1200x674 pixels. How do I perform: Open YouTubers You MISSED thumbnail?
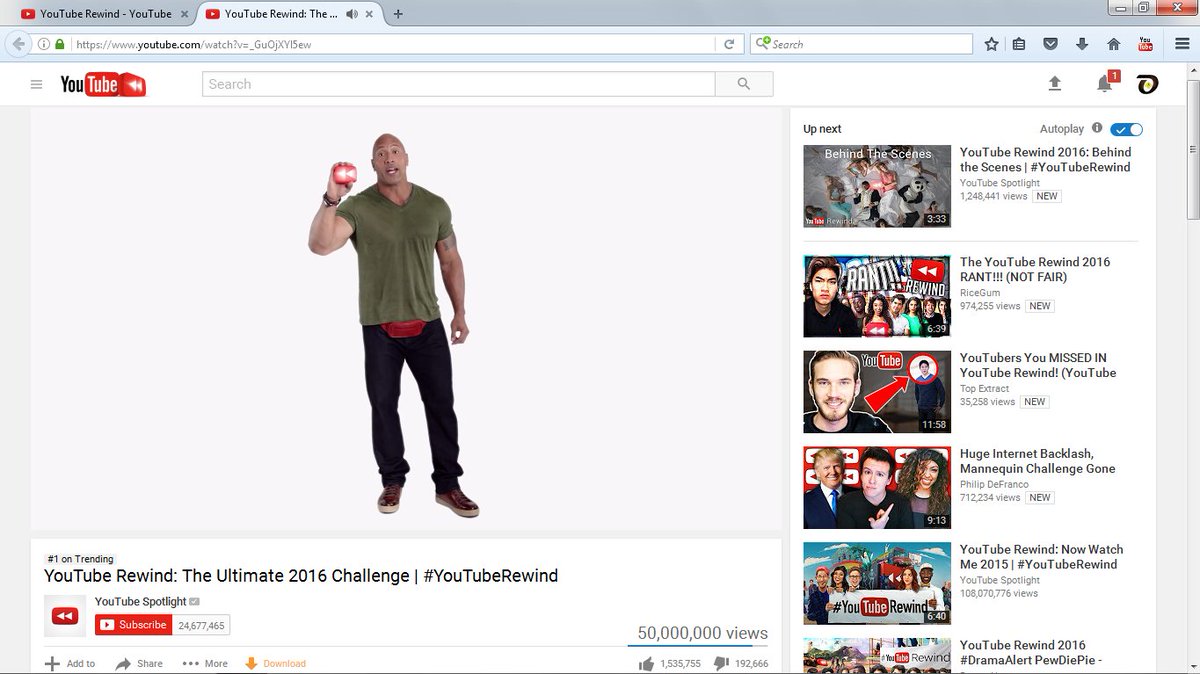pyautogui.click(x=877, y=392)
